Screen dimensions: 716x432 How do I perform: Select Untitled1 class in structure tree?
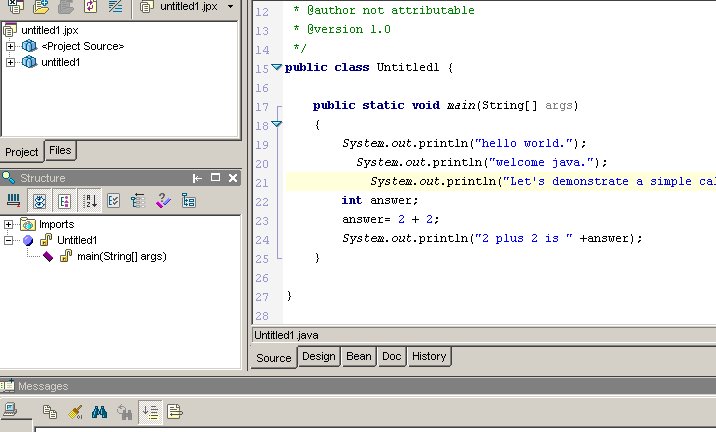pos(77,240)
